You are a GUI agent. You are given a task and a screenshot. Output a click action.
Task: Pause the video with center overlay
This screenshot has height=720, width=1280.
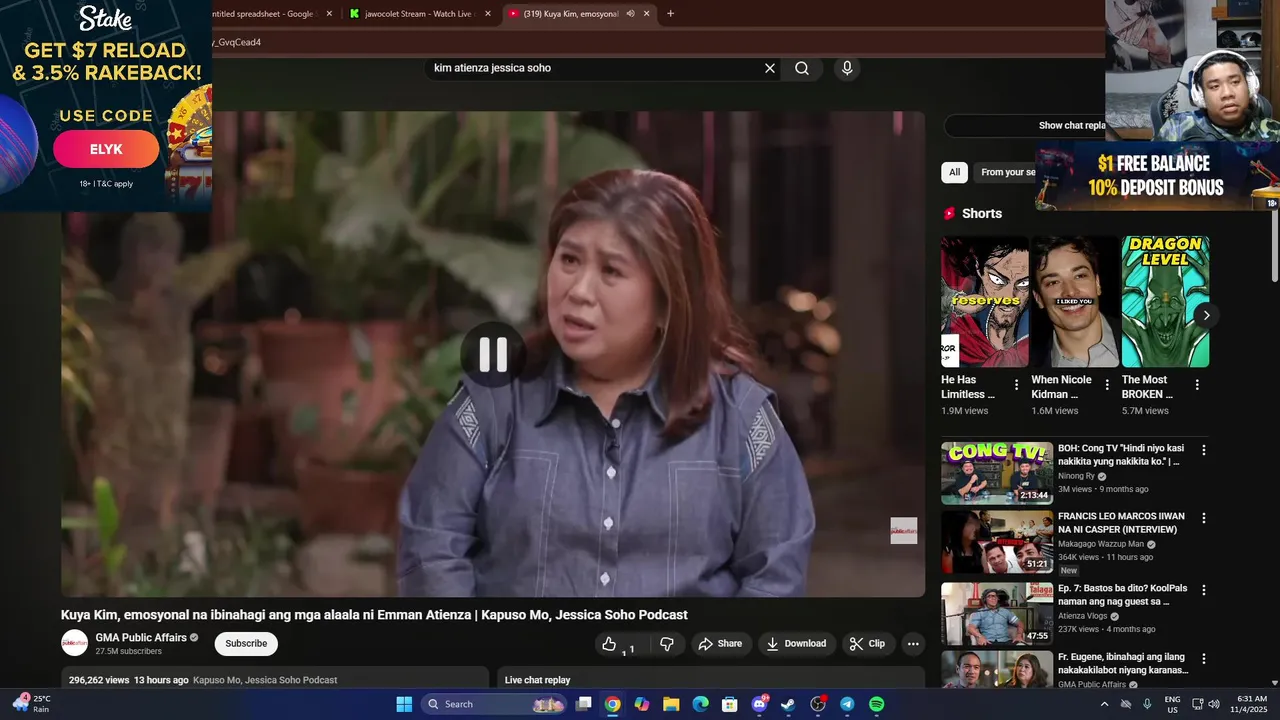pyautogui.click(x=493, y=355)
